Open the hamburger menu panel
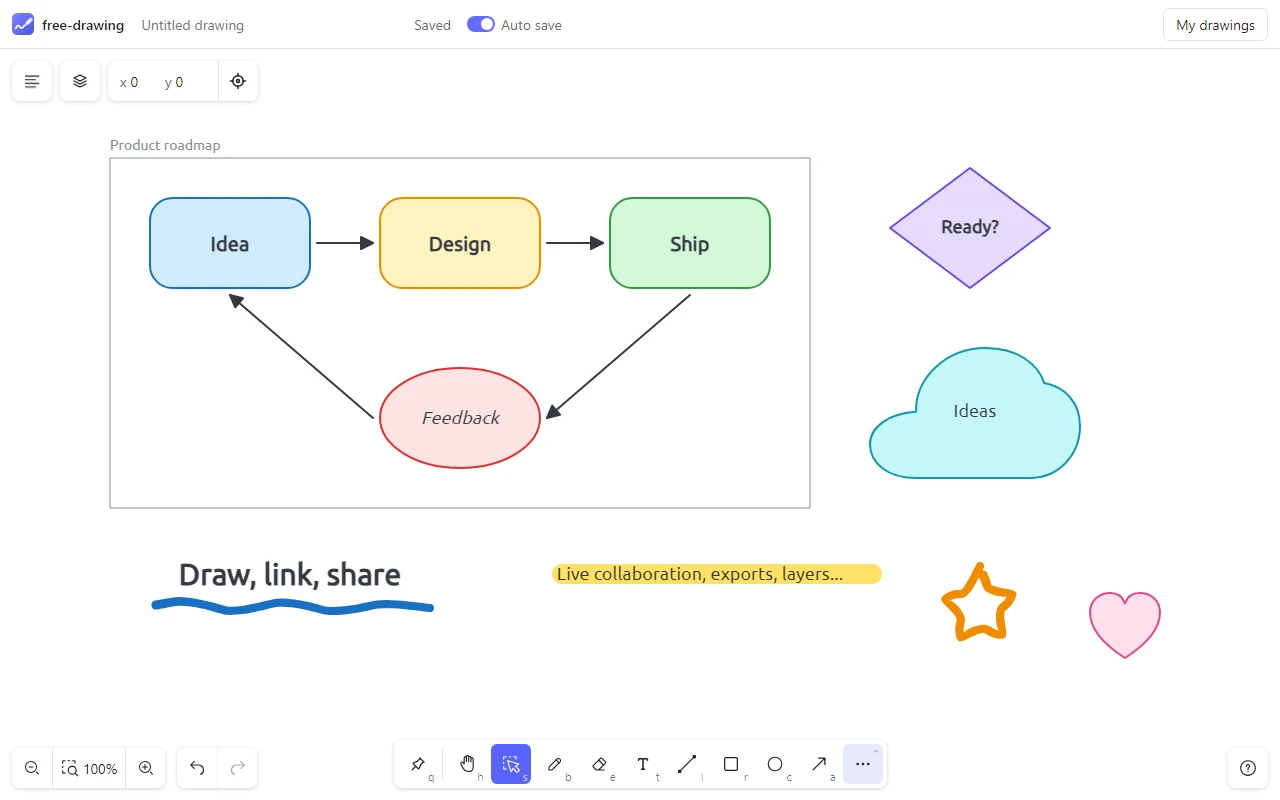The height and width of the screenshot is (800, 1280). click(x=32, y=81)
